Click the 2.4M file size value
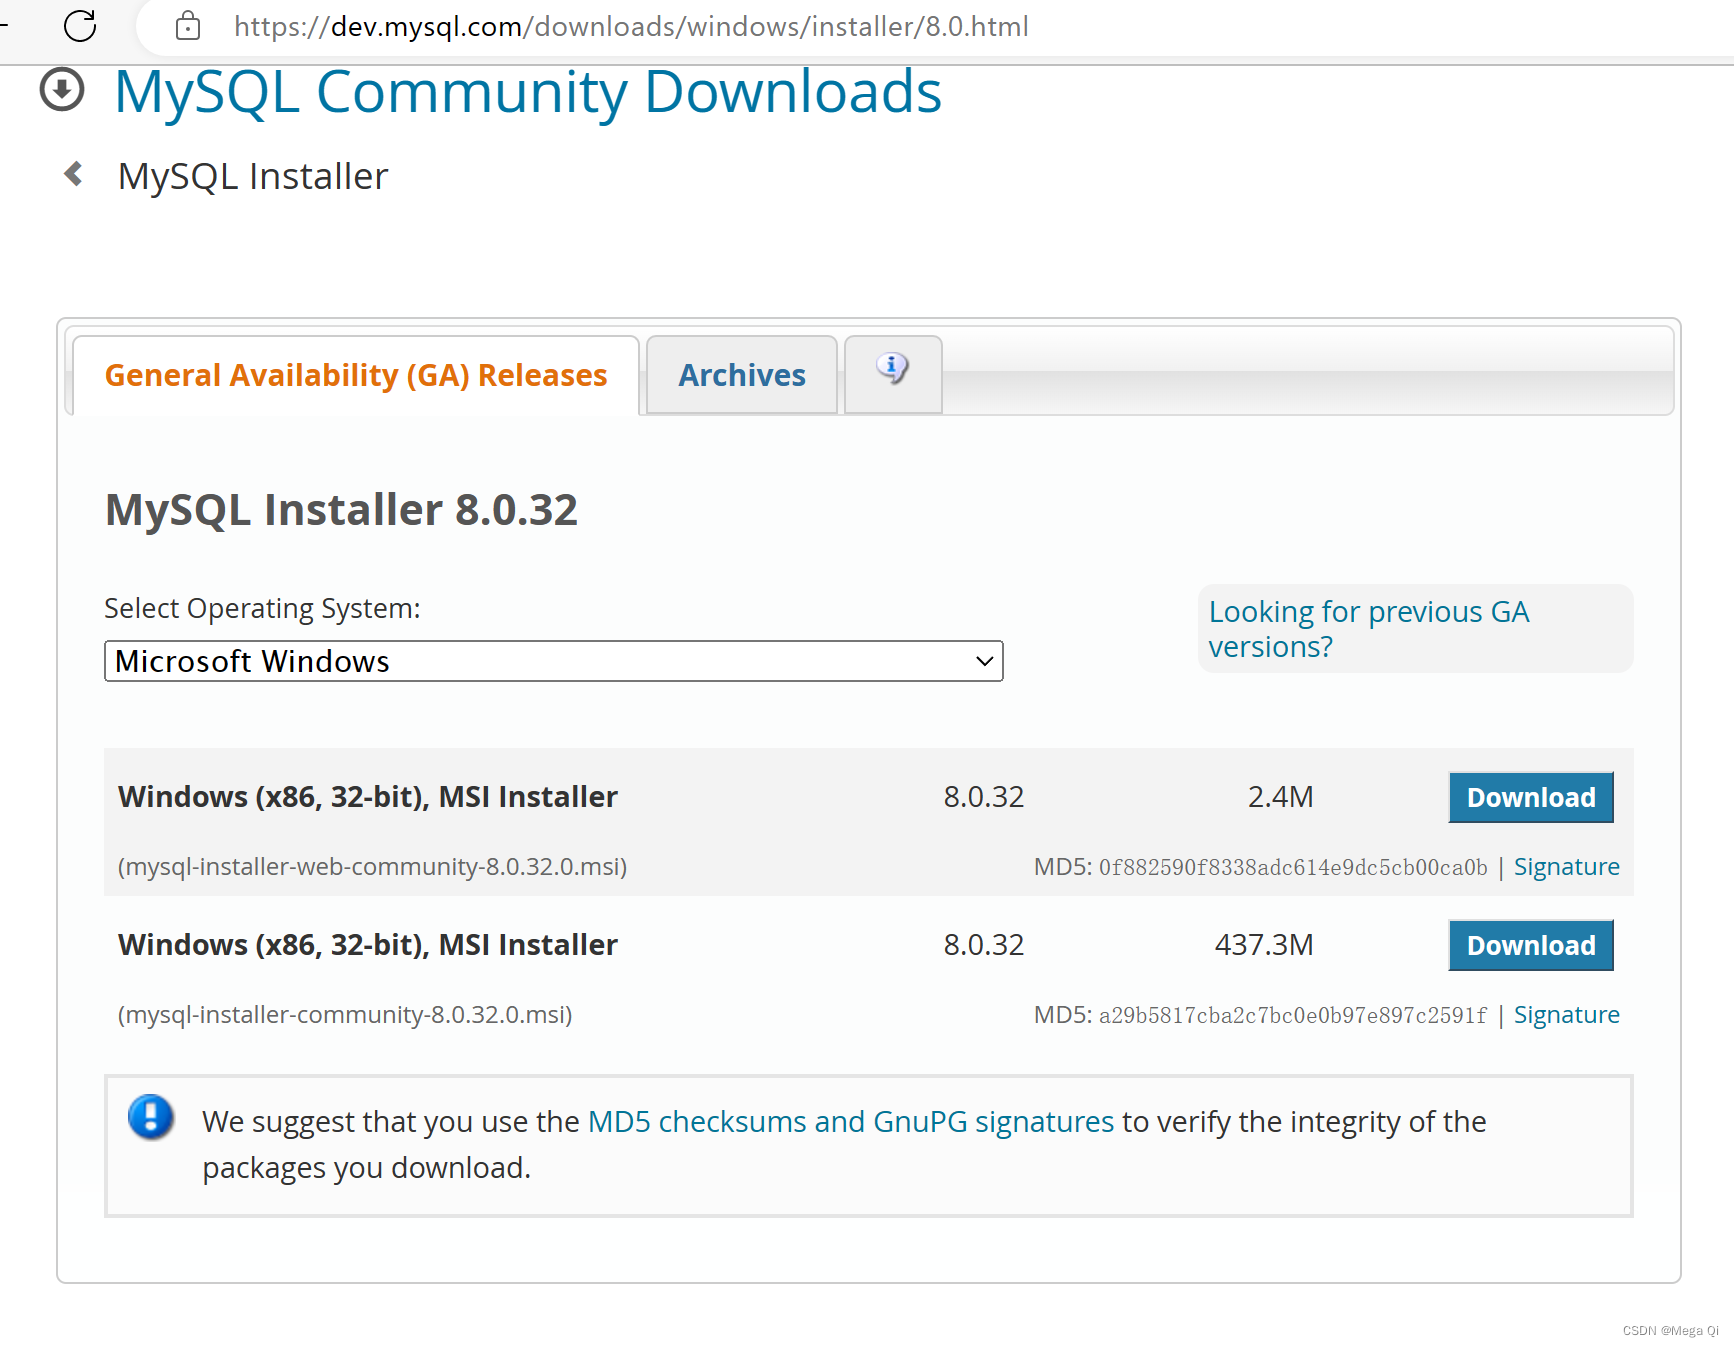The image size is (1734, 1347). [x=1281, y=797]
